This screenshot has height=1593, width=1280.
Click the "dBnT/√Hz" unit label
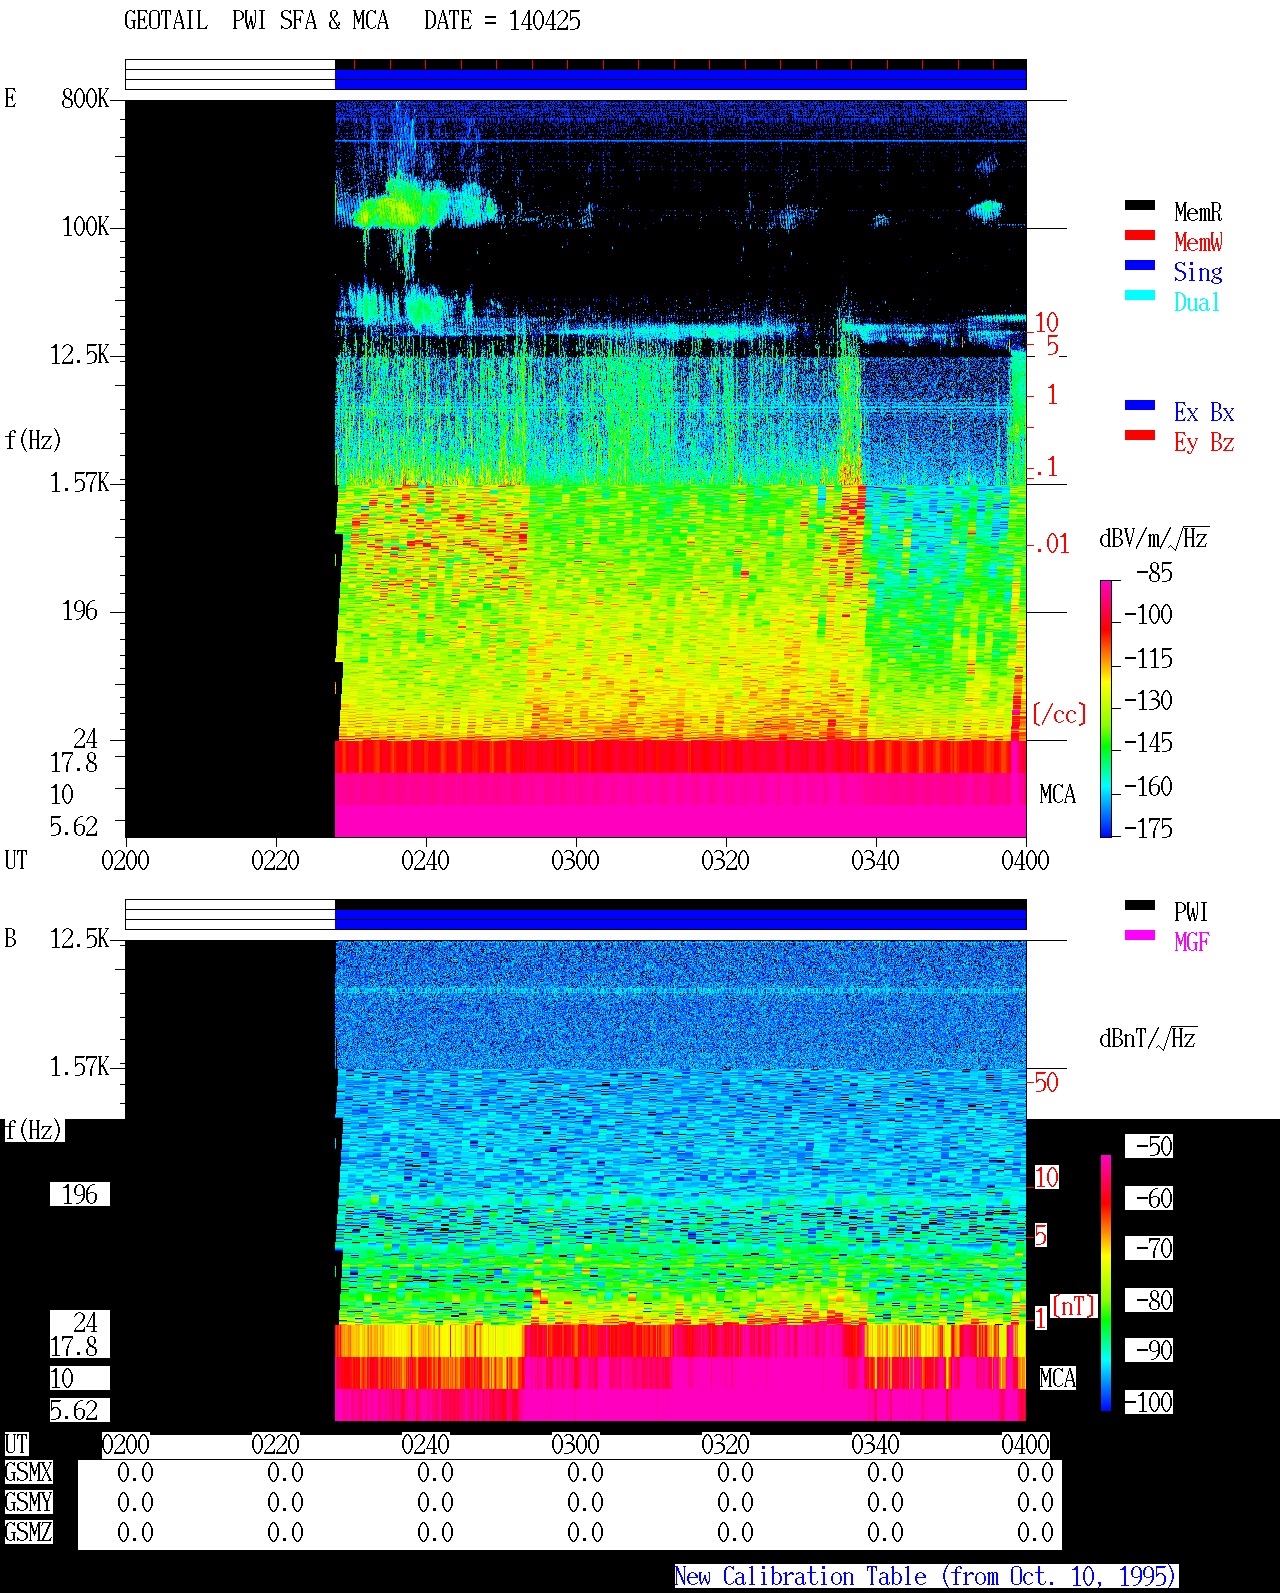1148,1038
